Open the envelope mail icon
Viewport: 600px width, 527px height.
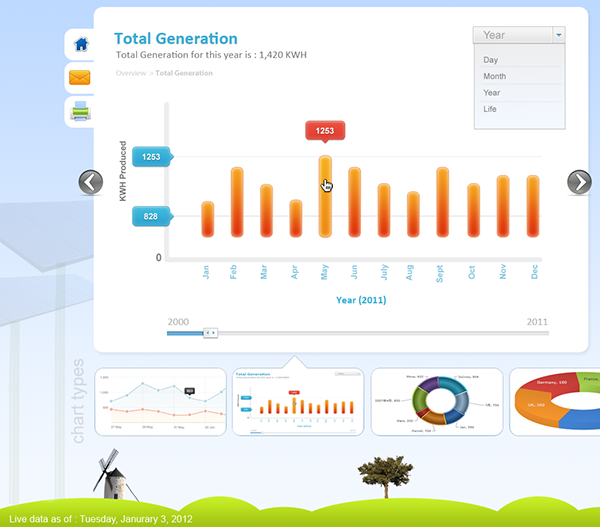click(x=80, y=77)
